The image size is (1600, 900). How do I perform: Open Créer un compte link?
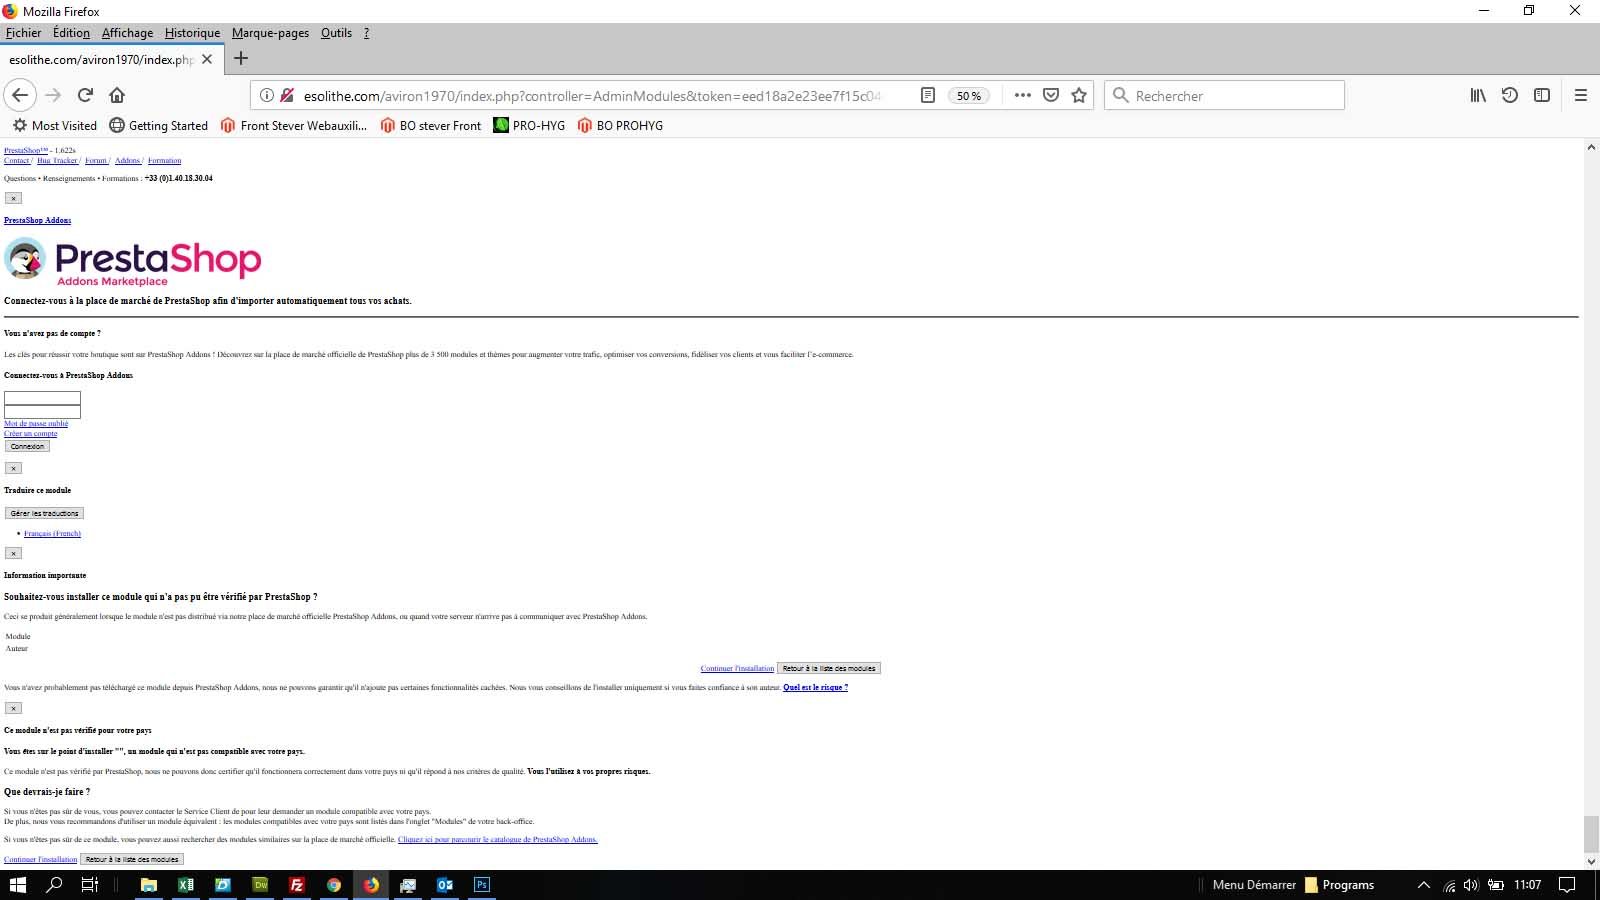tap(30, 434)
